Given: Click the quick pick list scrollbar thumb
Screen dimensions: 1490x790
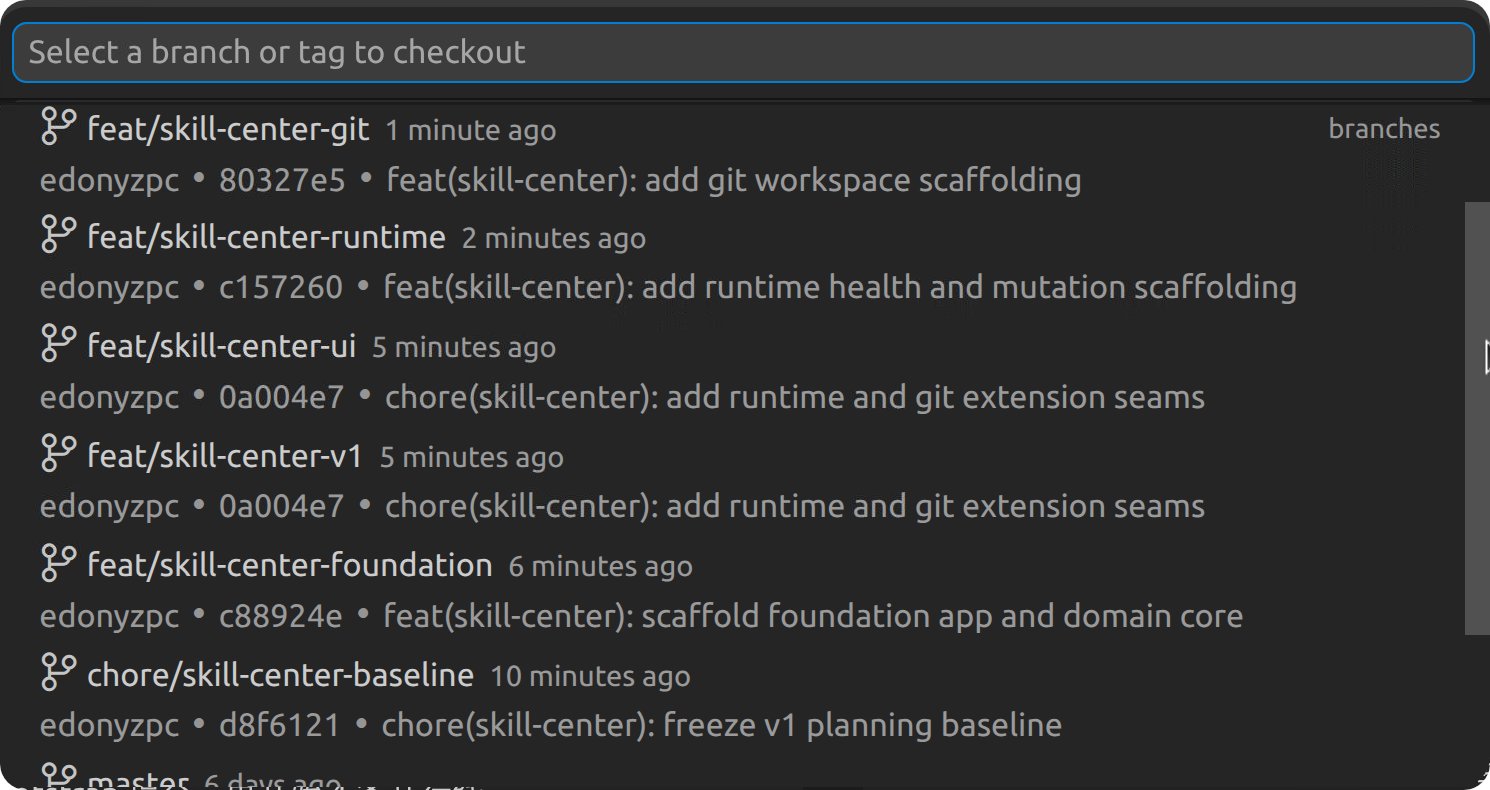Looking at the screenshot, I should tap(1477, 417).
